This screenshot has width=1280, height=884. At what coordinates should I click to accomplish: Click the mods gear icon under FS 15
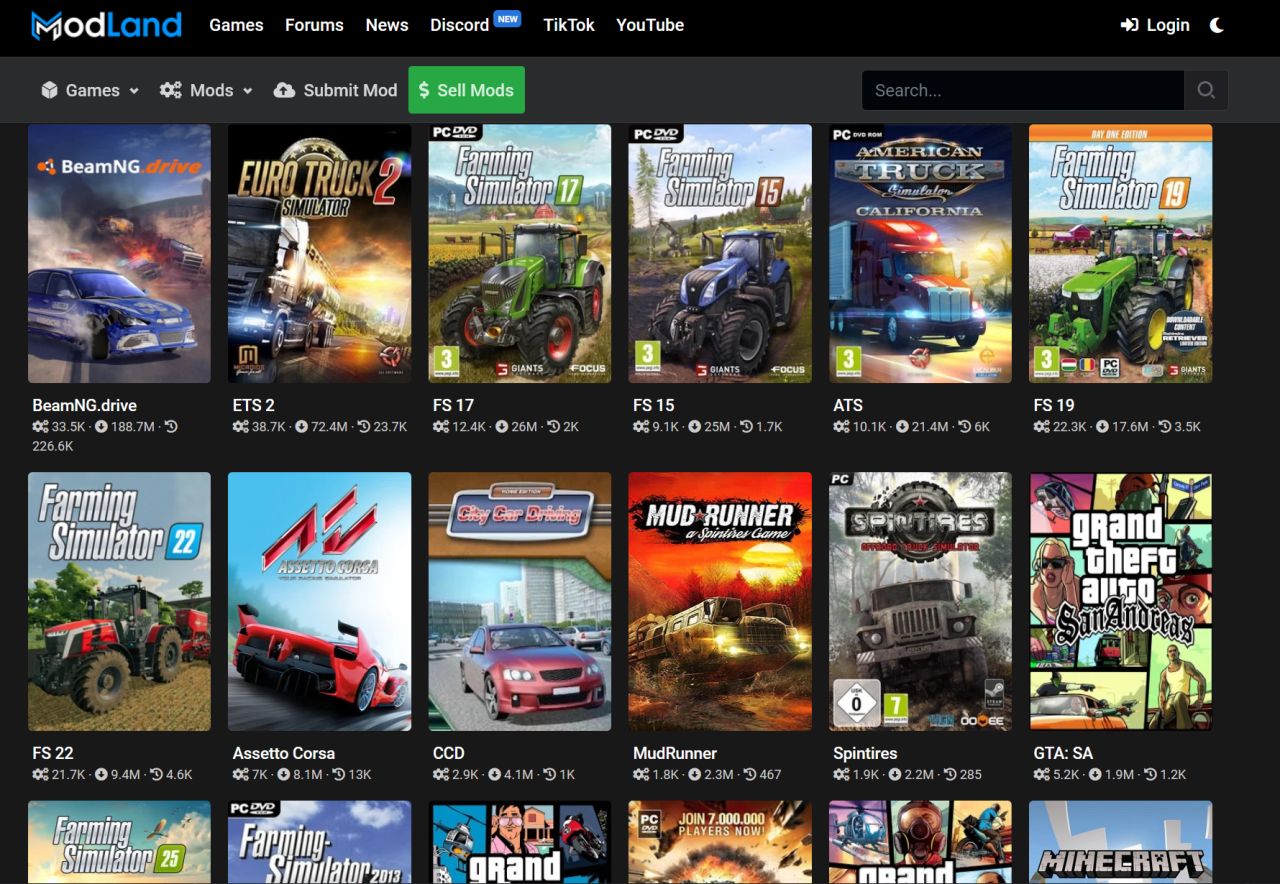click(x=641, y=427)
